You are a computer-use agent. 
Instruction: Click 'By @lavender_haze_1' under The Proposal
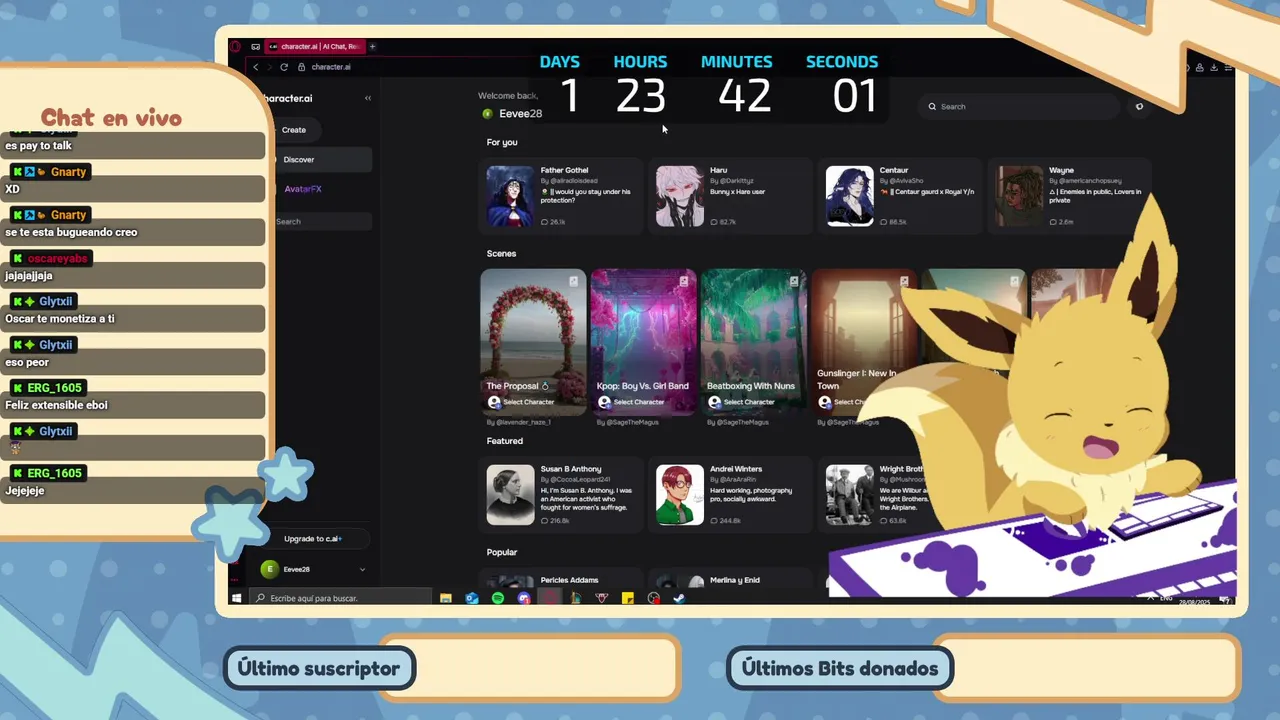click(x=518, y=422)
